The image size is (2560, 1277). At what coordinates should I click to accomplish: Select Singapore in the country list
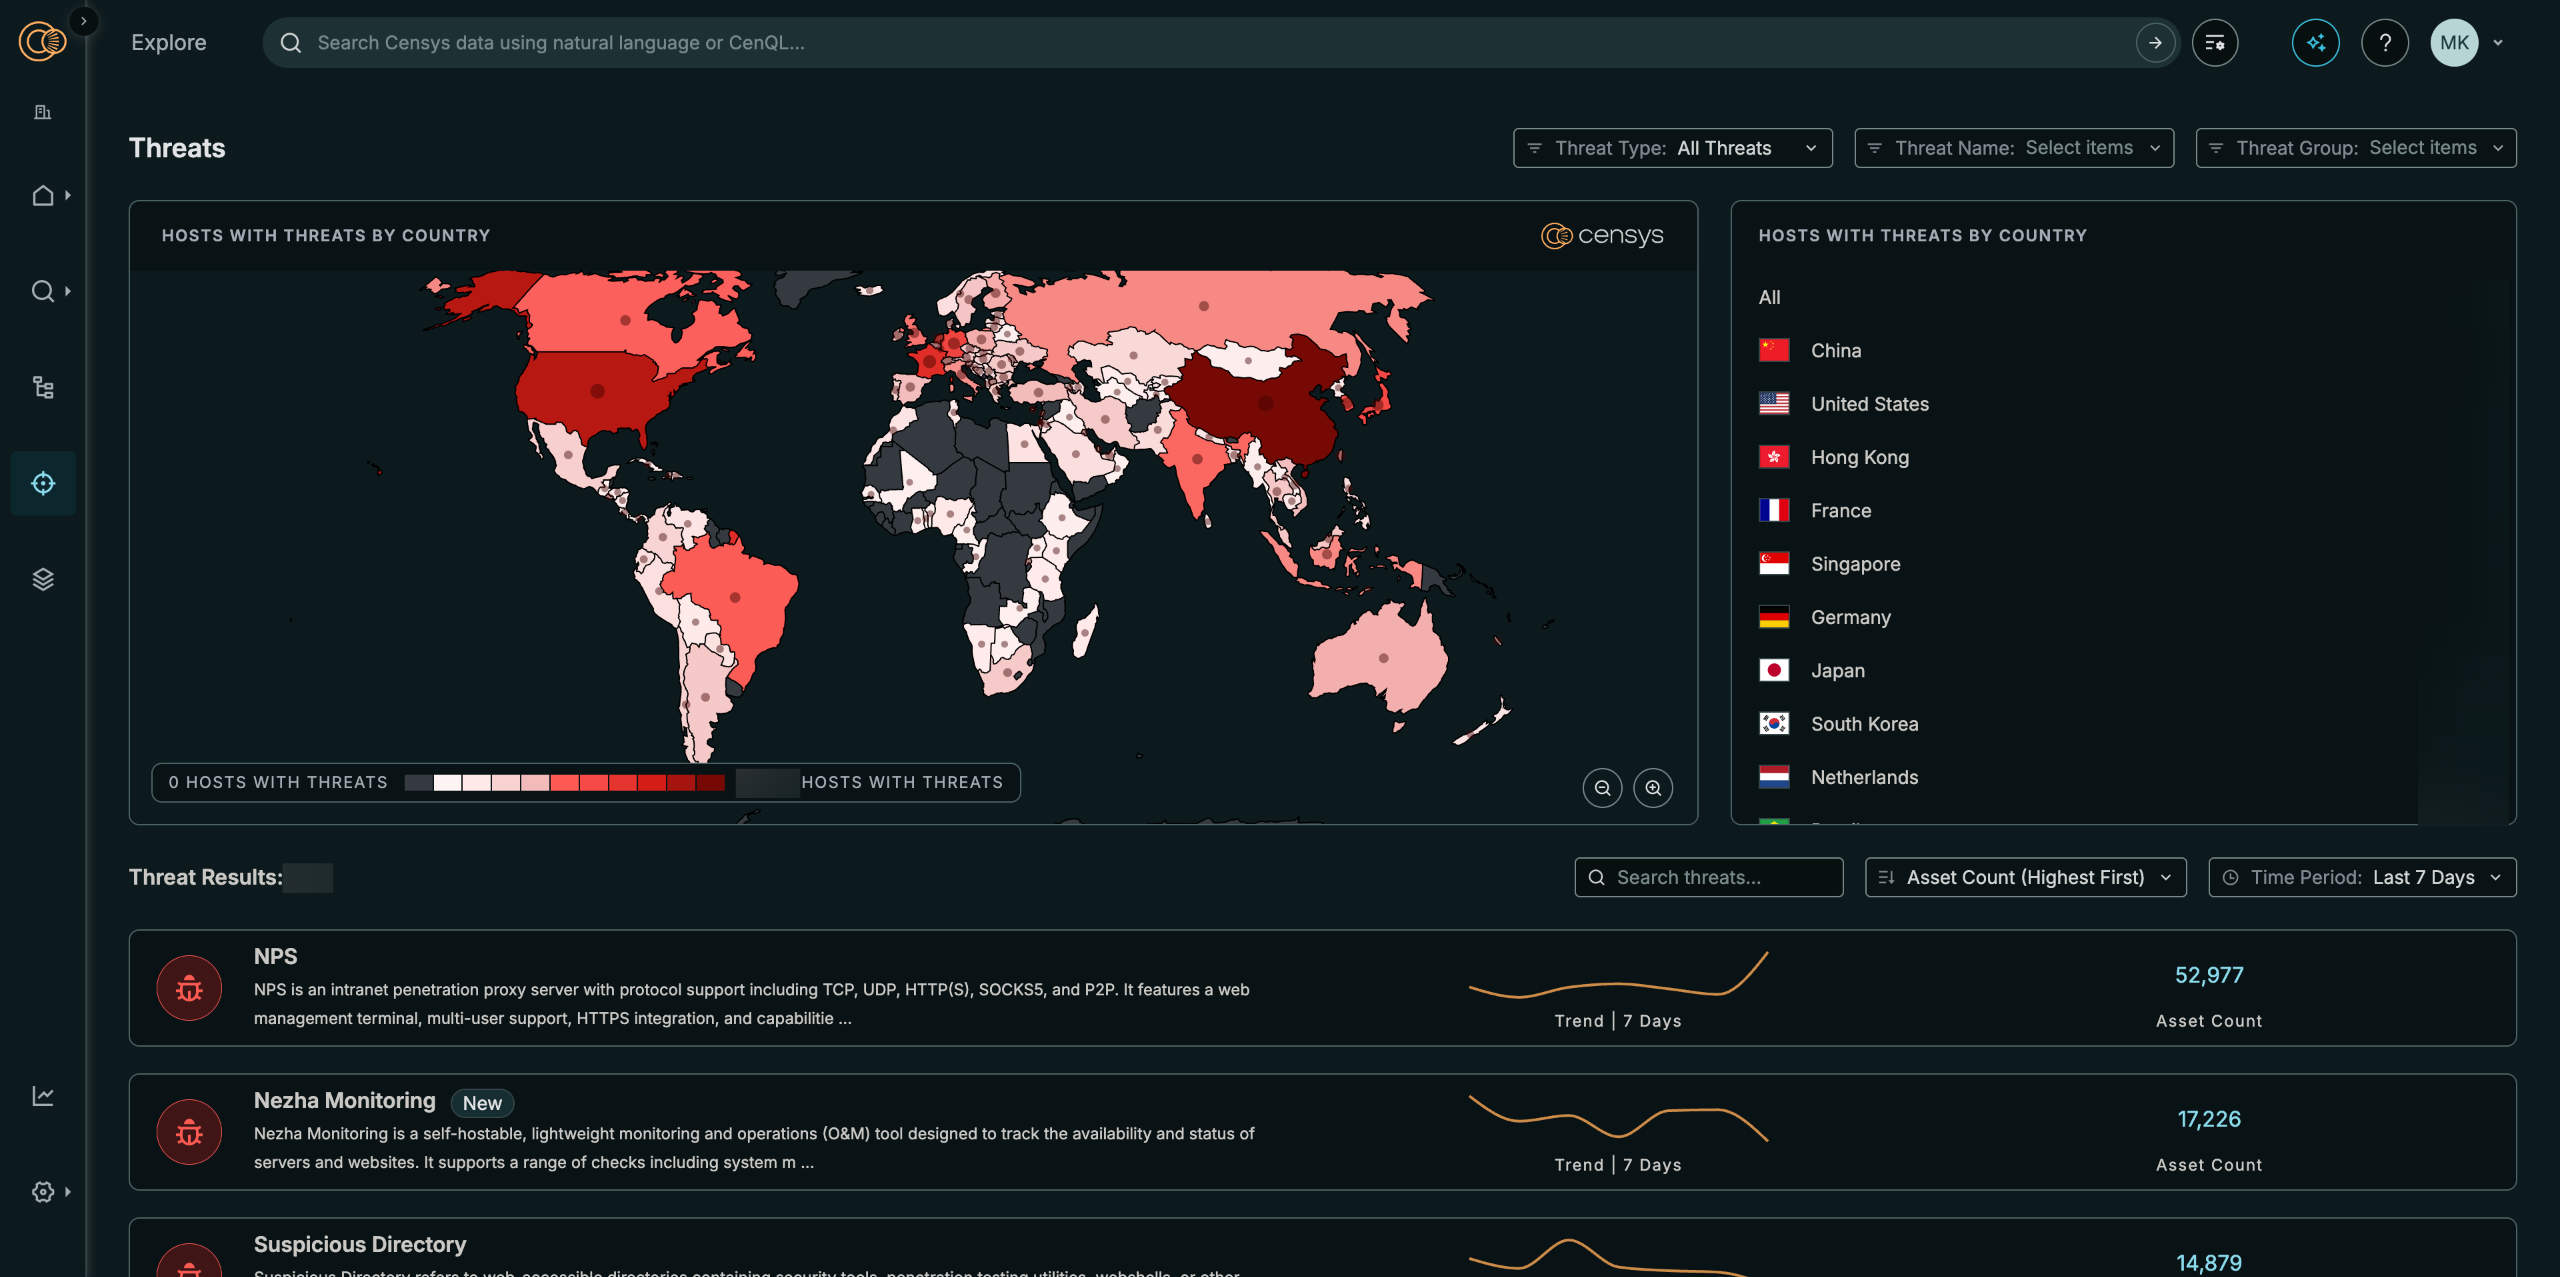coord(1855,564)
